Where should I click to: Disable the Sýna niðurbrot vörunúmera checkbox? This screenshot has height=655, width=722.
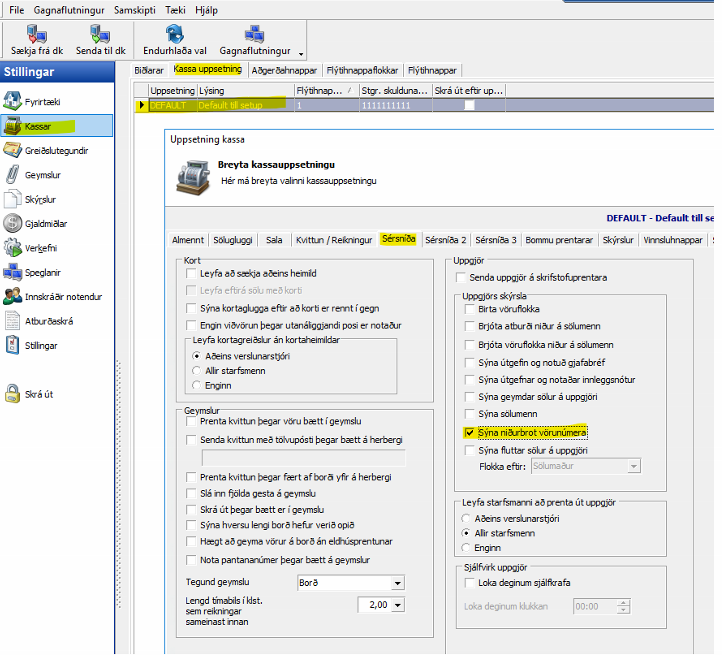pyautogui.click(x=469, y=433)
